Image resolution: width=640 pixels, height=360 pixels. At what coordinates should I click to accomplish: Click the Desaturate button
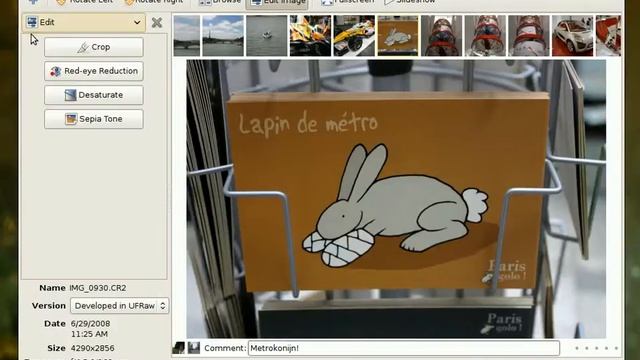[x=93, y=95]
